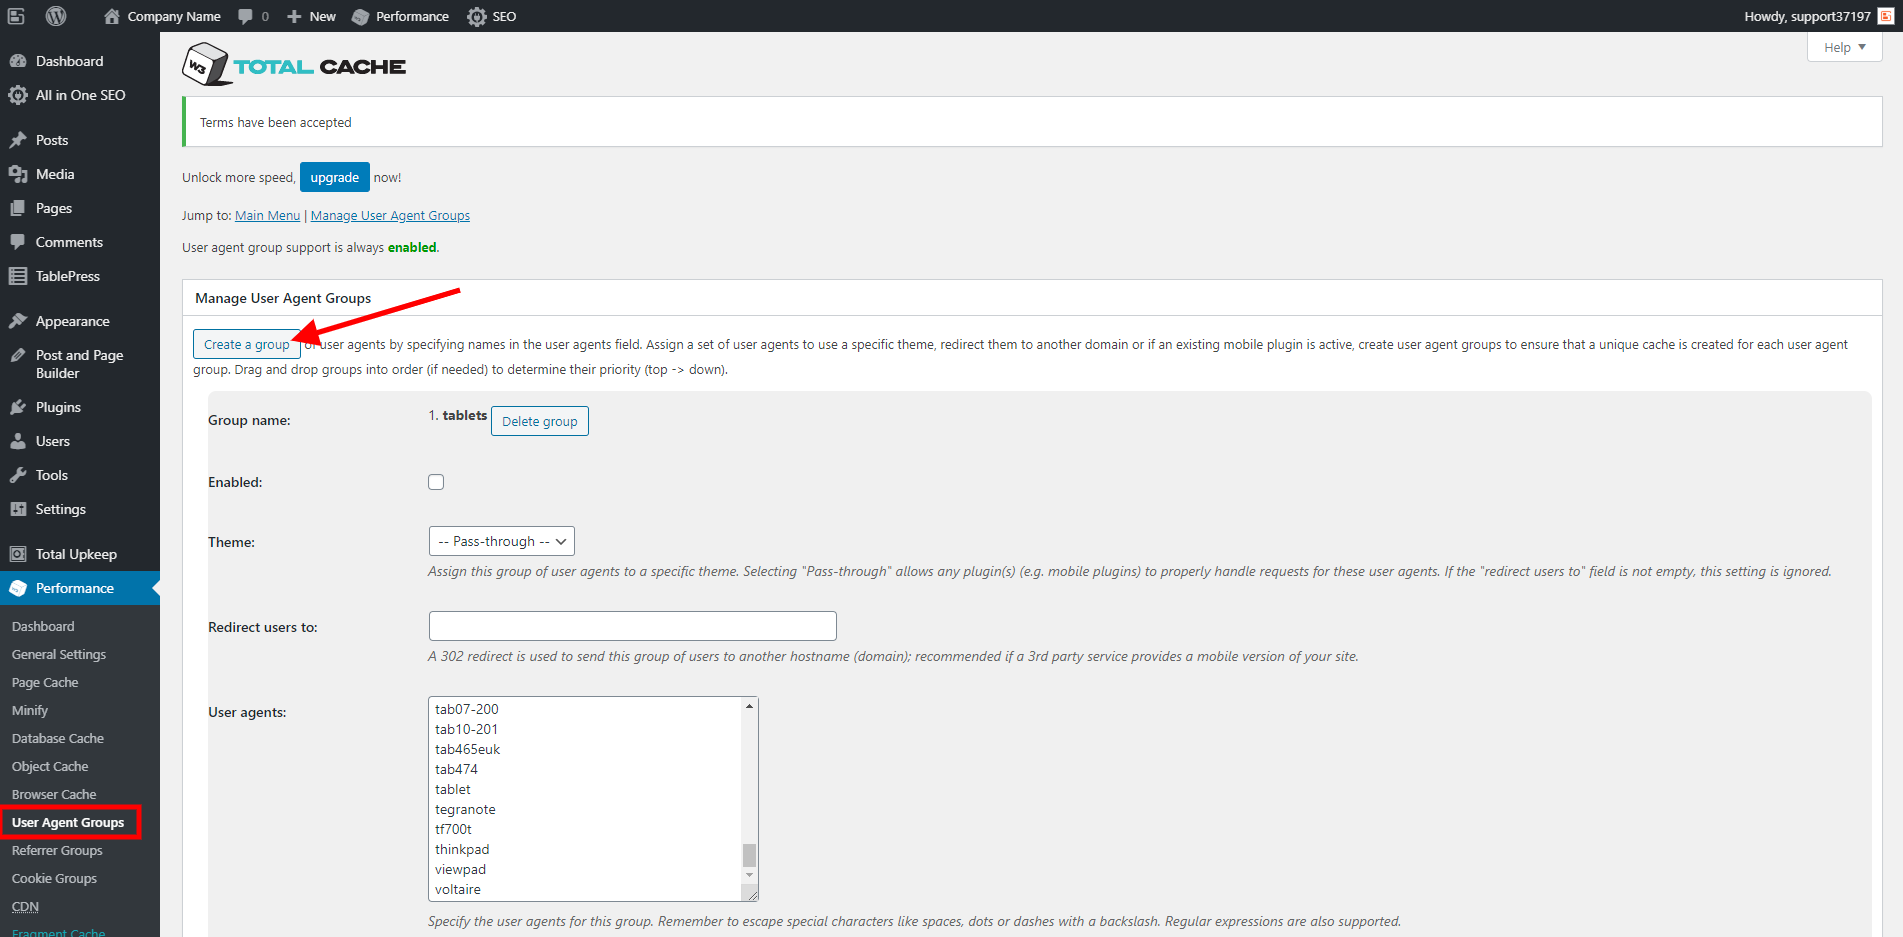Click the Users person icon
The height and width of the screenshot is (937, 1903).
tap(18, 441)
